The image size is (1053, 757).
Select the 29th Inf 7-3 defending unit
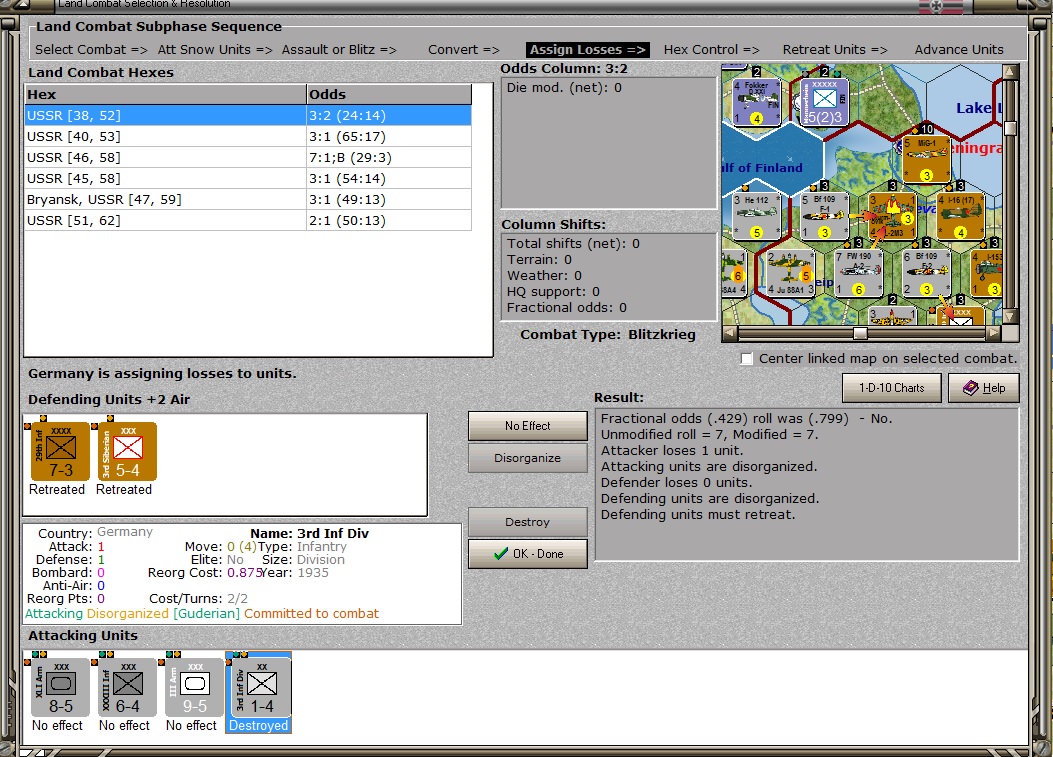pos(60,451)
